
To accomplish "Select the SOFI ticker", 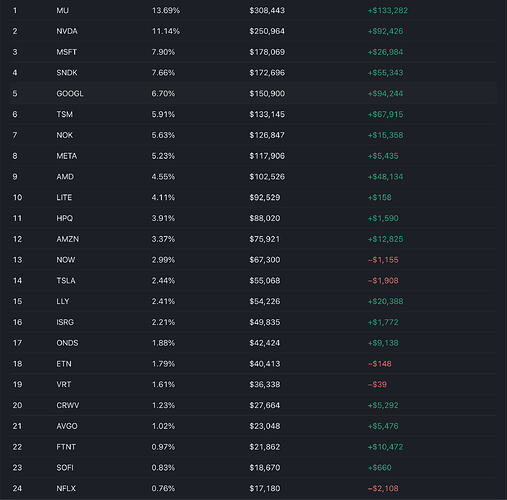I will (x=65, y=468).
